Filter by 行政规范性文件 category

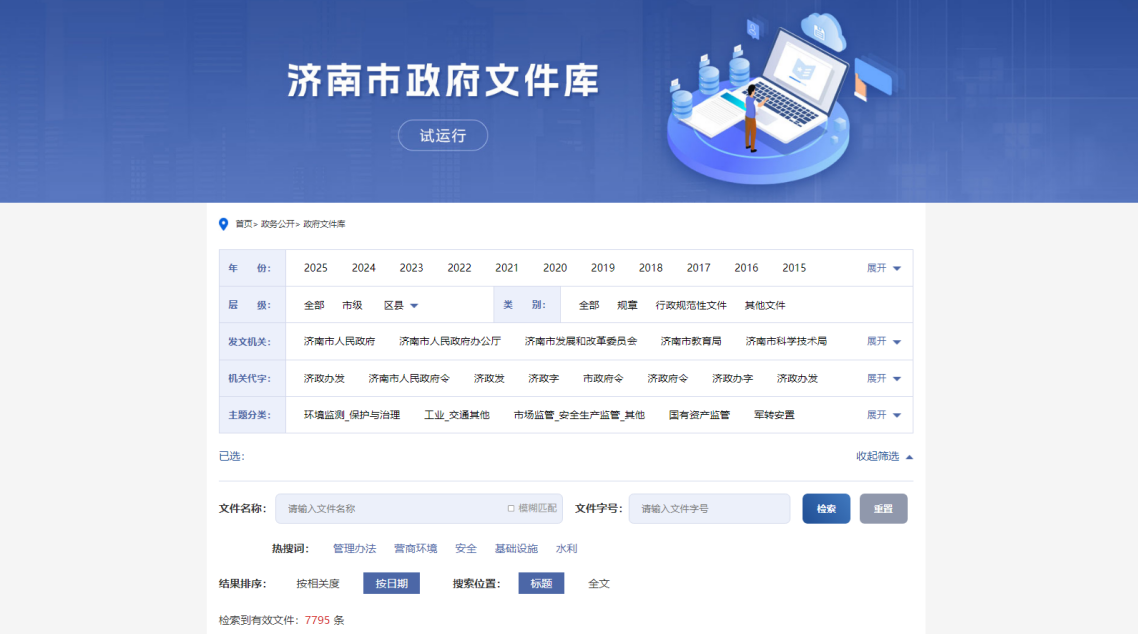[x=691, y=306]
